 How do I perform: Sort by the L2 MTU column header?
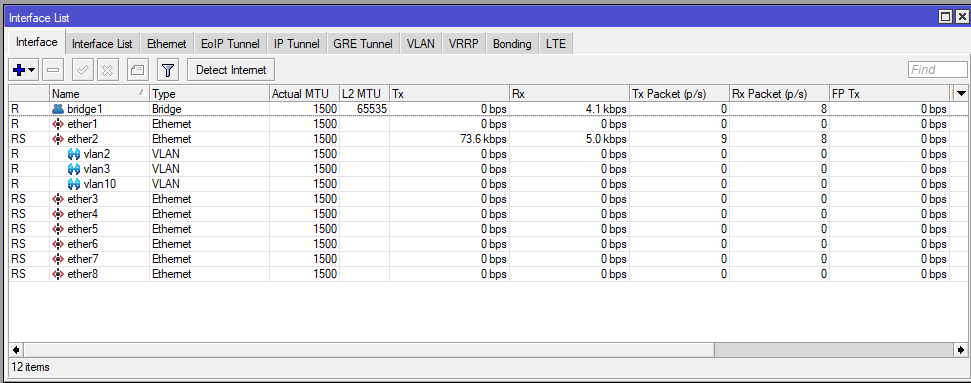364,94
